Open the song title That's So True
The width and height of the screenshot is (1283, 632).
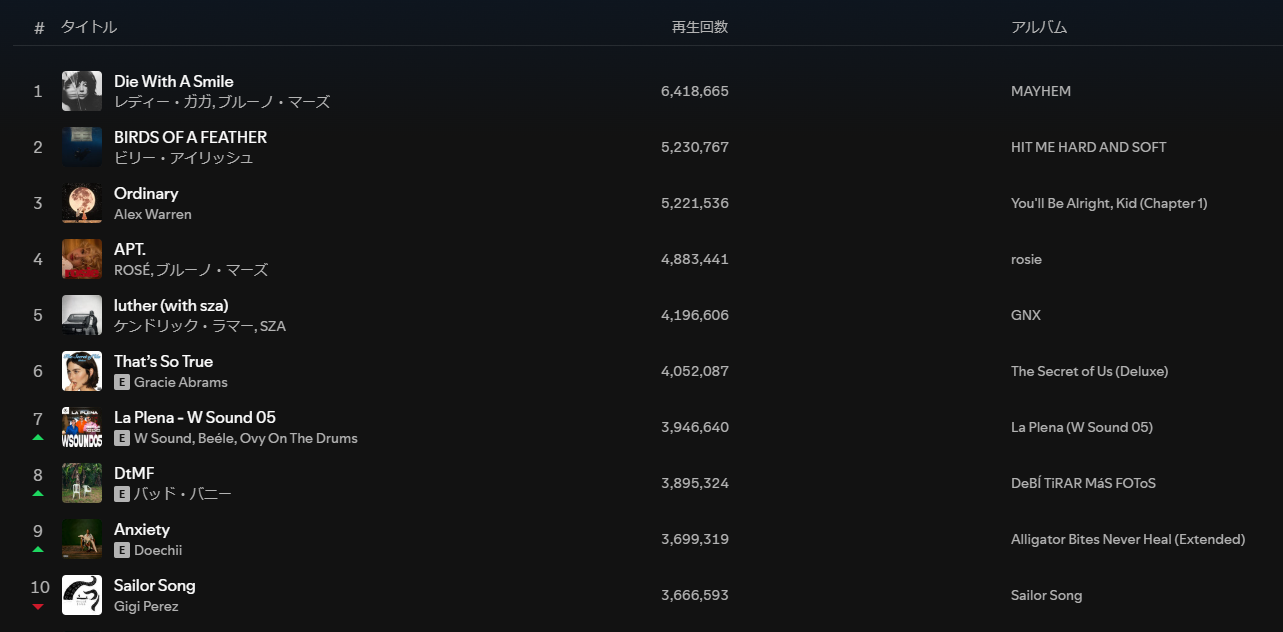click(163, 361)
